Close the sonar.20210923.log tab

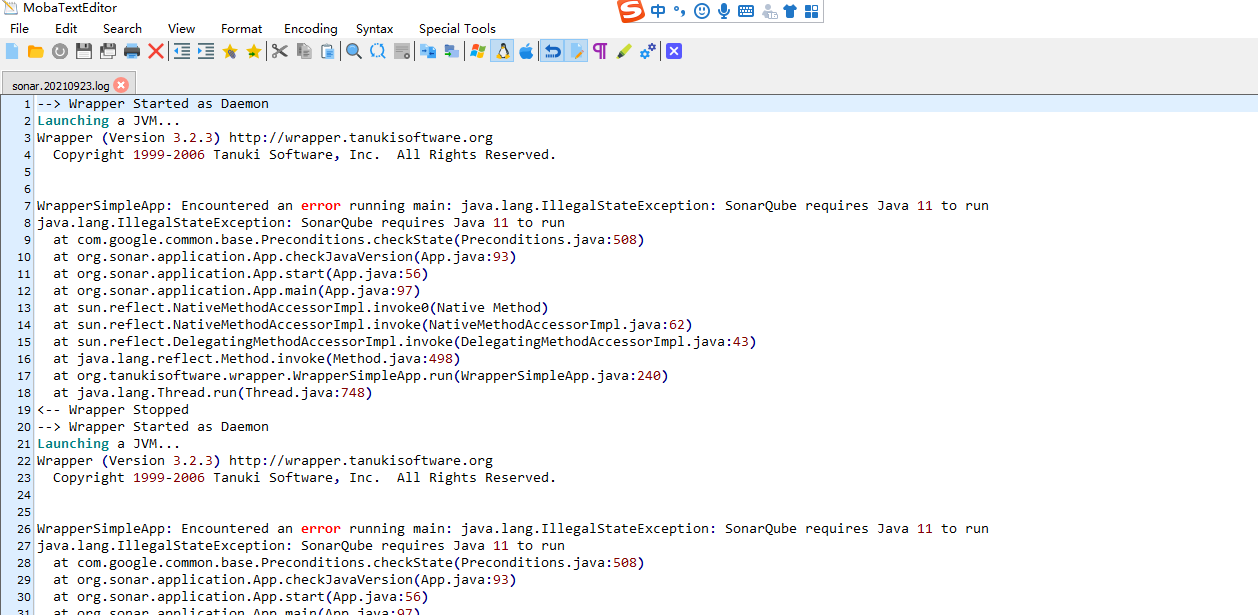tap(120, 85)
